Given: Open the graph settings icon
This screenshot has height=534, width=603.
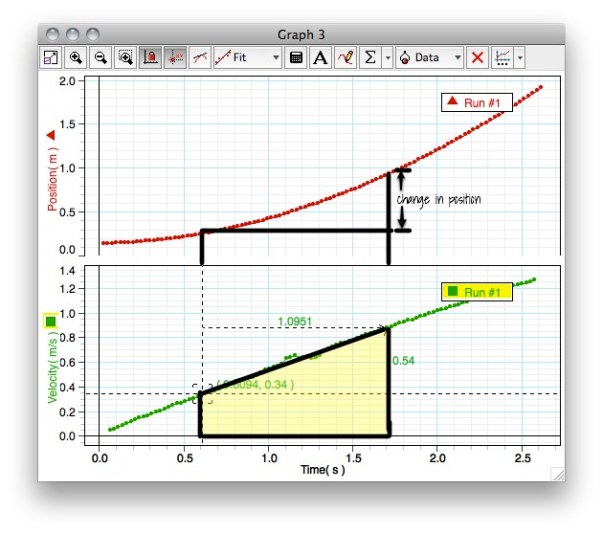Looking at the screenshot, I should pyautogui.click(x=502, y=58).
